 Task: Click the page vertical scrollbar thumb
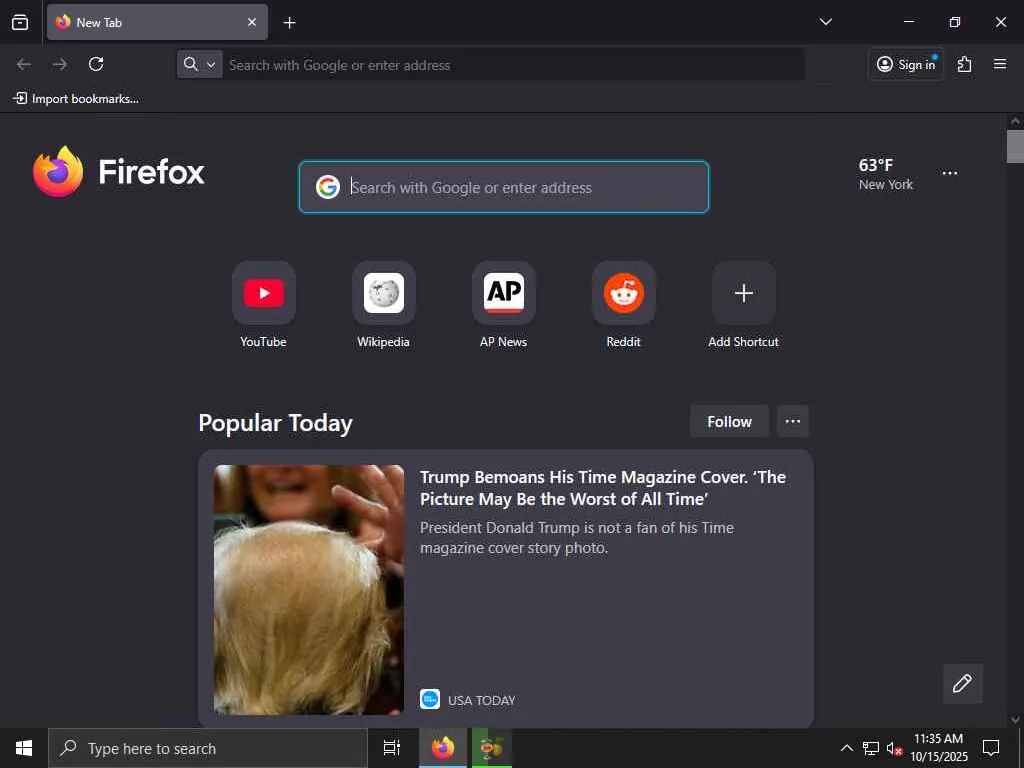pyautogui.click(x=1015, y=146)
